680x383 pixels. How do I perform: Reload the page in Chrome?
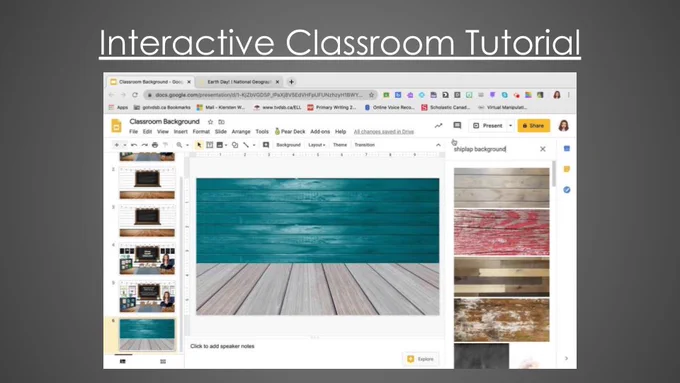[135, 95]
